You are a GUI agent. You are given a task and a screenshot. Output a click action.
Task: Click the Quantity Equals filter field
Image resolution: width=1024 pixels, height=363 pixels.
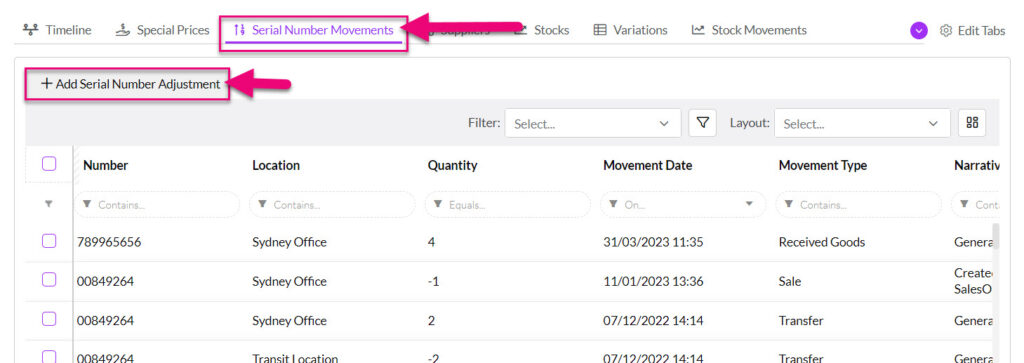coord(507,204)
